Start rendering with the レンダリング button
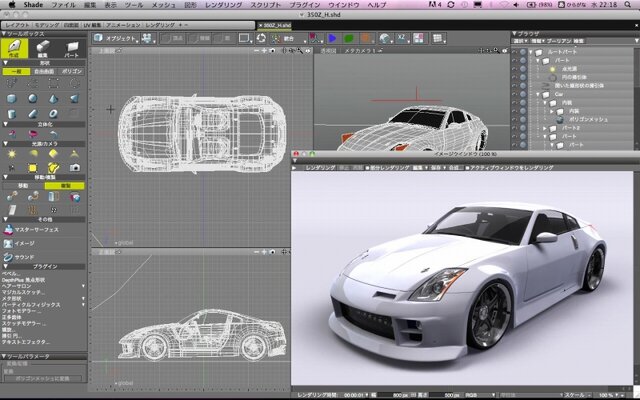640x400 pixels. [x=320, y=168]
